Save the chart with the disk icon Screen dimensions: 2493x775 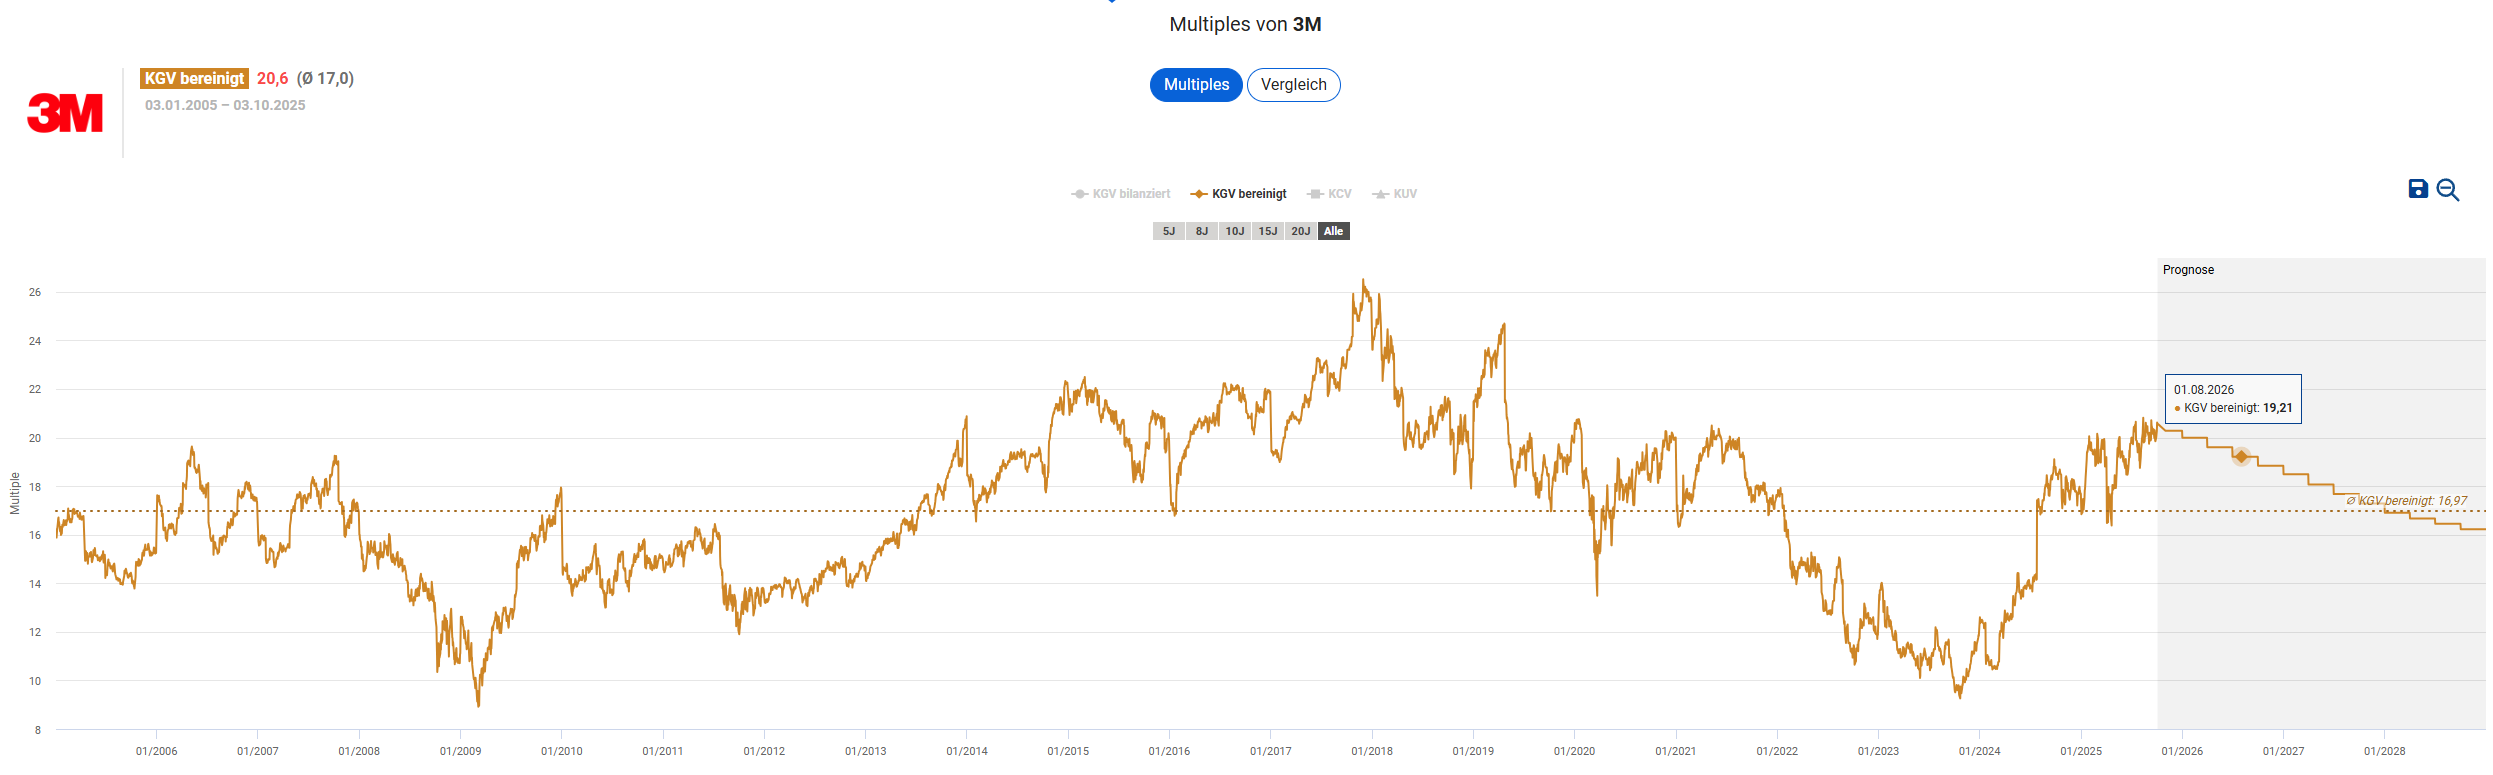(x=2417, y=189)
